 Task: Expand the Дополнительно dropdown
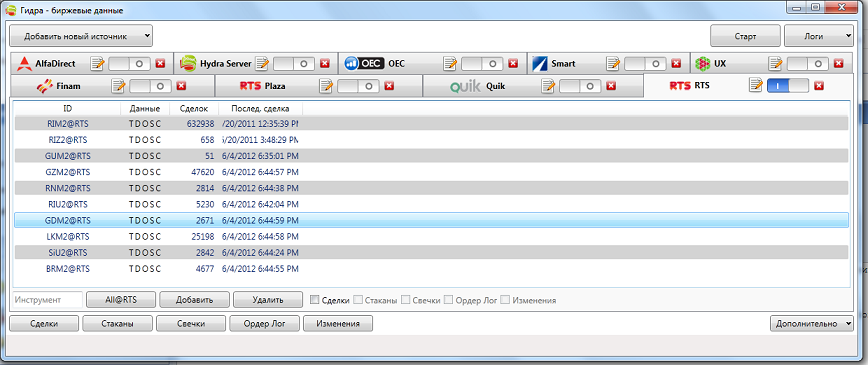(x=812, y=323)
